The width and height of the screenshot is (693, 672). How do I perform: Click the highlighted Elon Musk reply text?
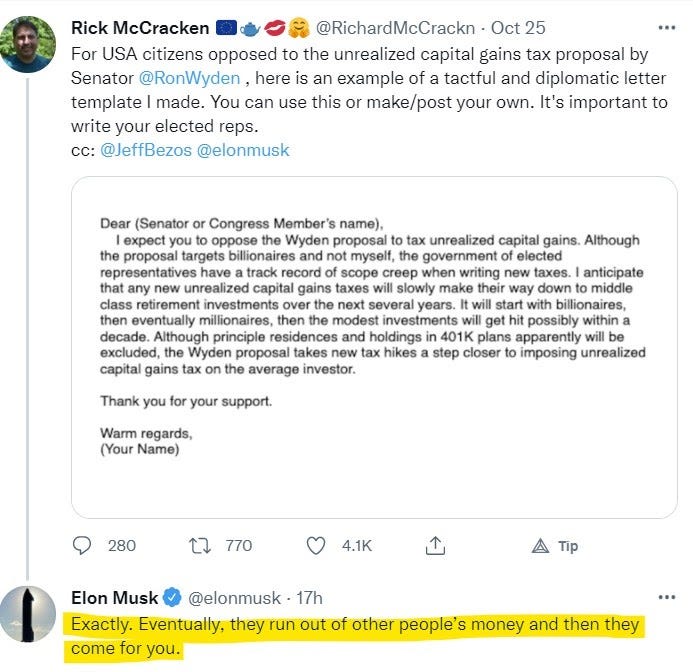(355, 637)
